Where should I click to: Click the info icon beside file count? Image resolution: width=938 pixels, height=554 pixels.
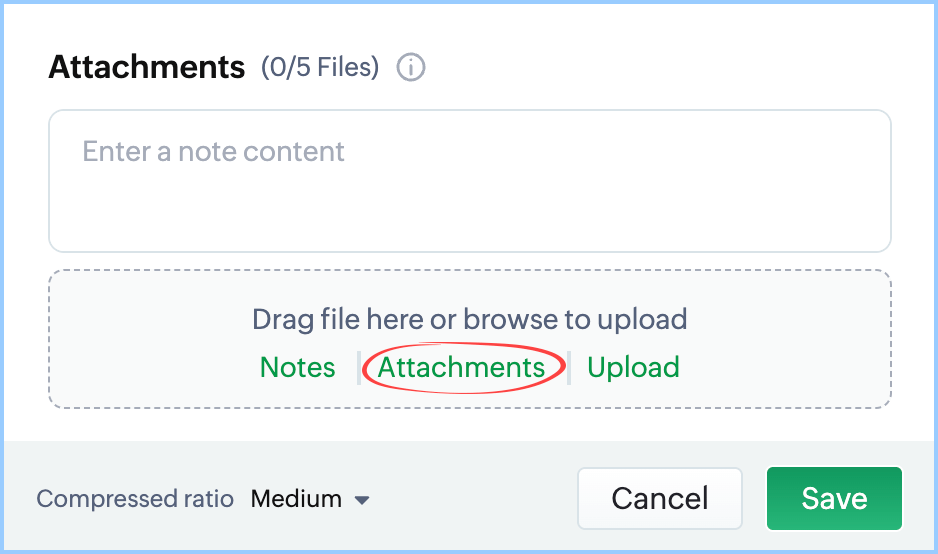(x=411, y=68)
